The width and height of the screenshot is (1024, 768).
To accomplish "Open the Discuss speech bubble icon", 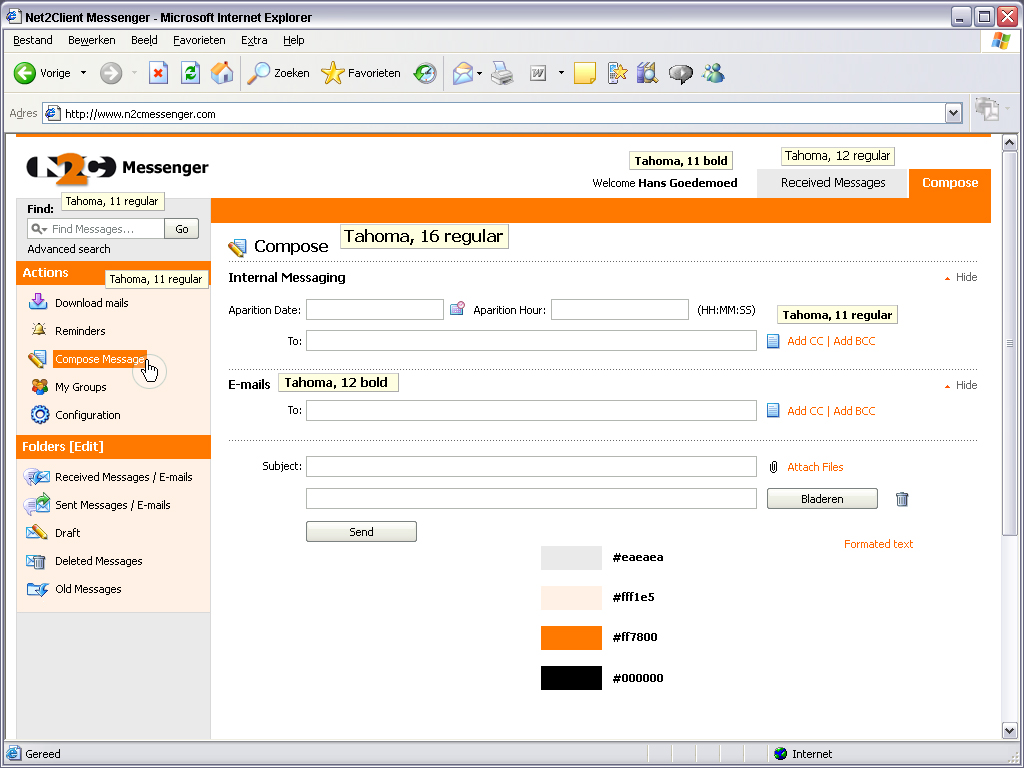I will pyautogui.click(x=680, y=74).
